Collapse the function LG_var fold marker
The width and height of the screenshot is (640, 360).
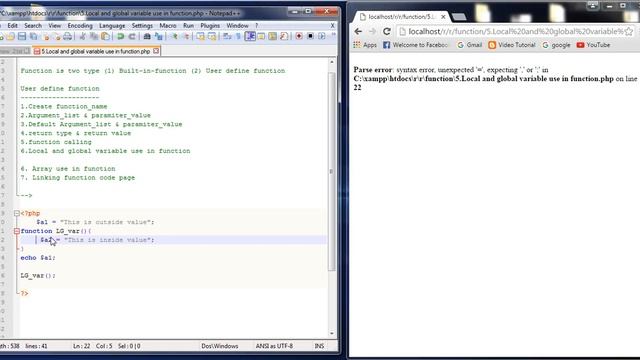coord(16,231)
